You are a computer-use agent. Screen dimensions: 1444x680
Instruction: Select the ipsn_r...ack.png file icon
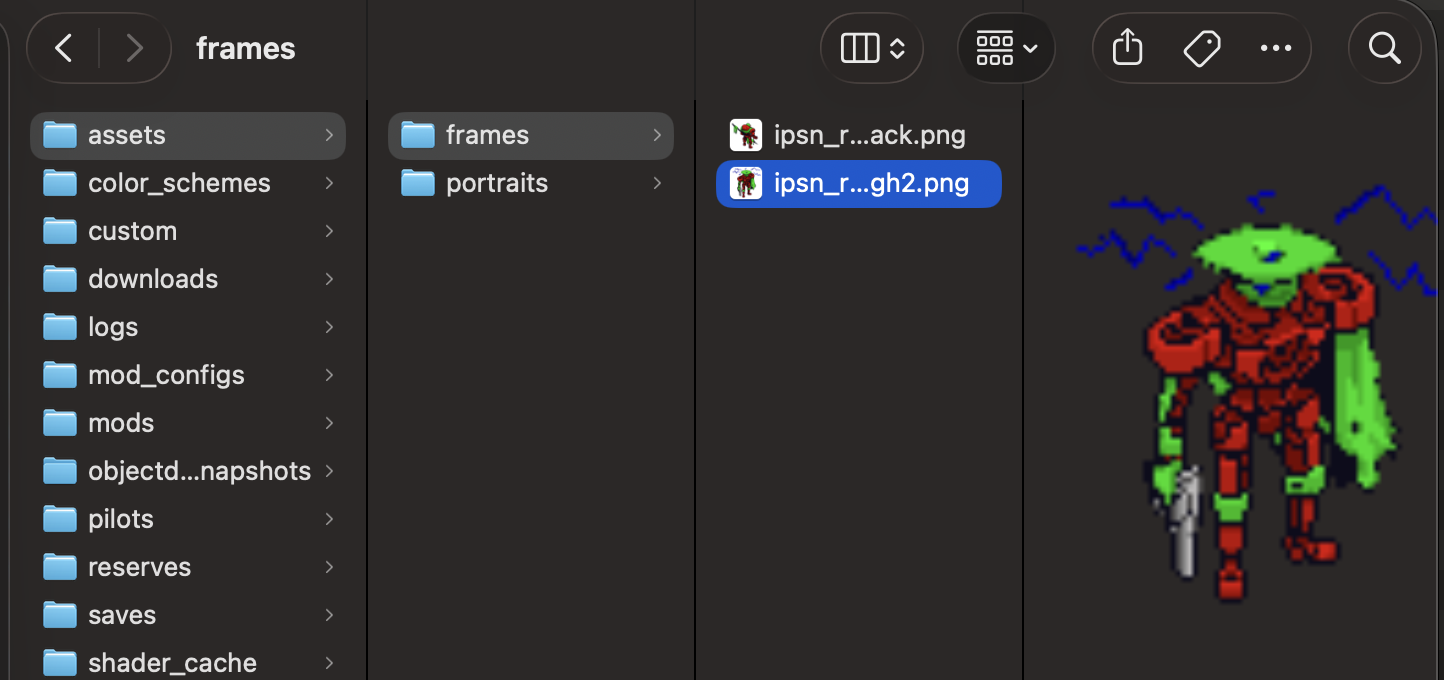746,135
